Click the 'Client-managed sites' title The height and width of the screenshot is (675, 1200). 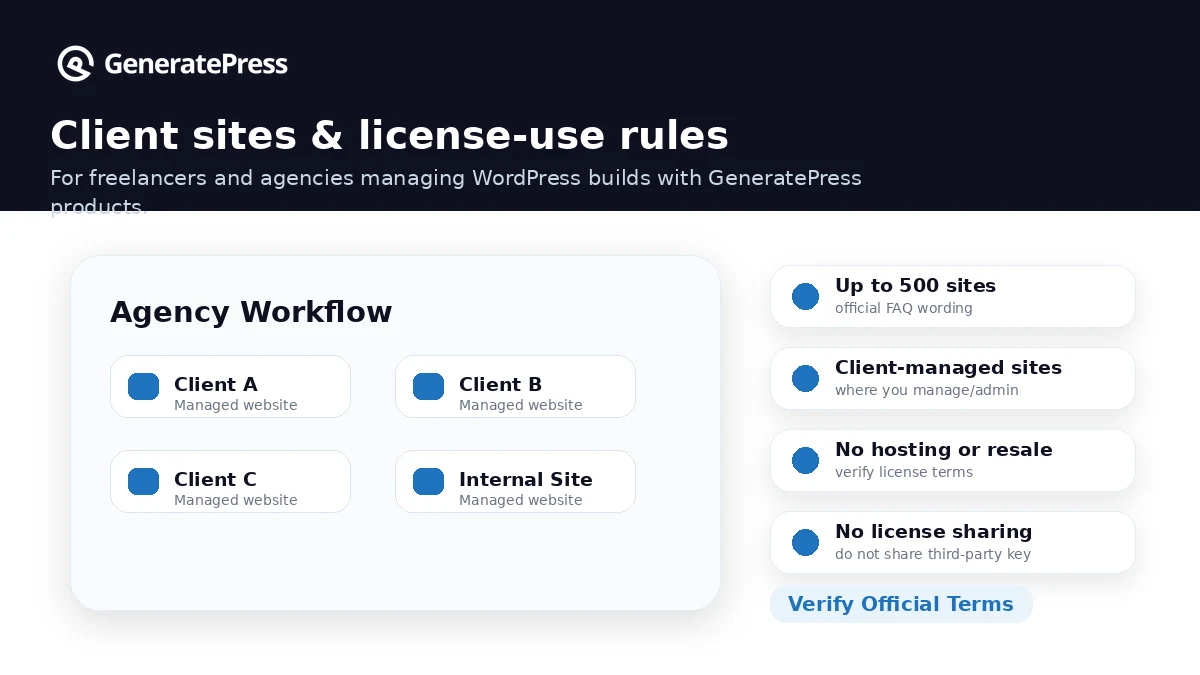tap(948, 367)
